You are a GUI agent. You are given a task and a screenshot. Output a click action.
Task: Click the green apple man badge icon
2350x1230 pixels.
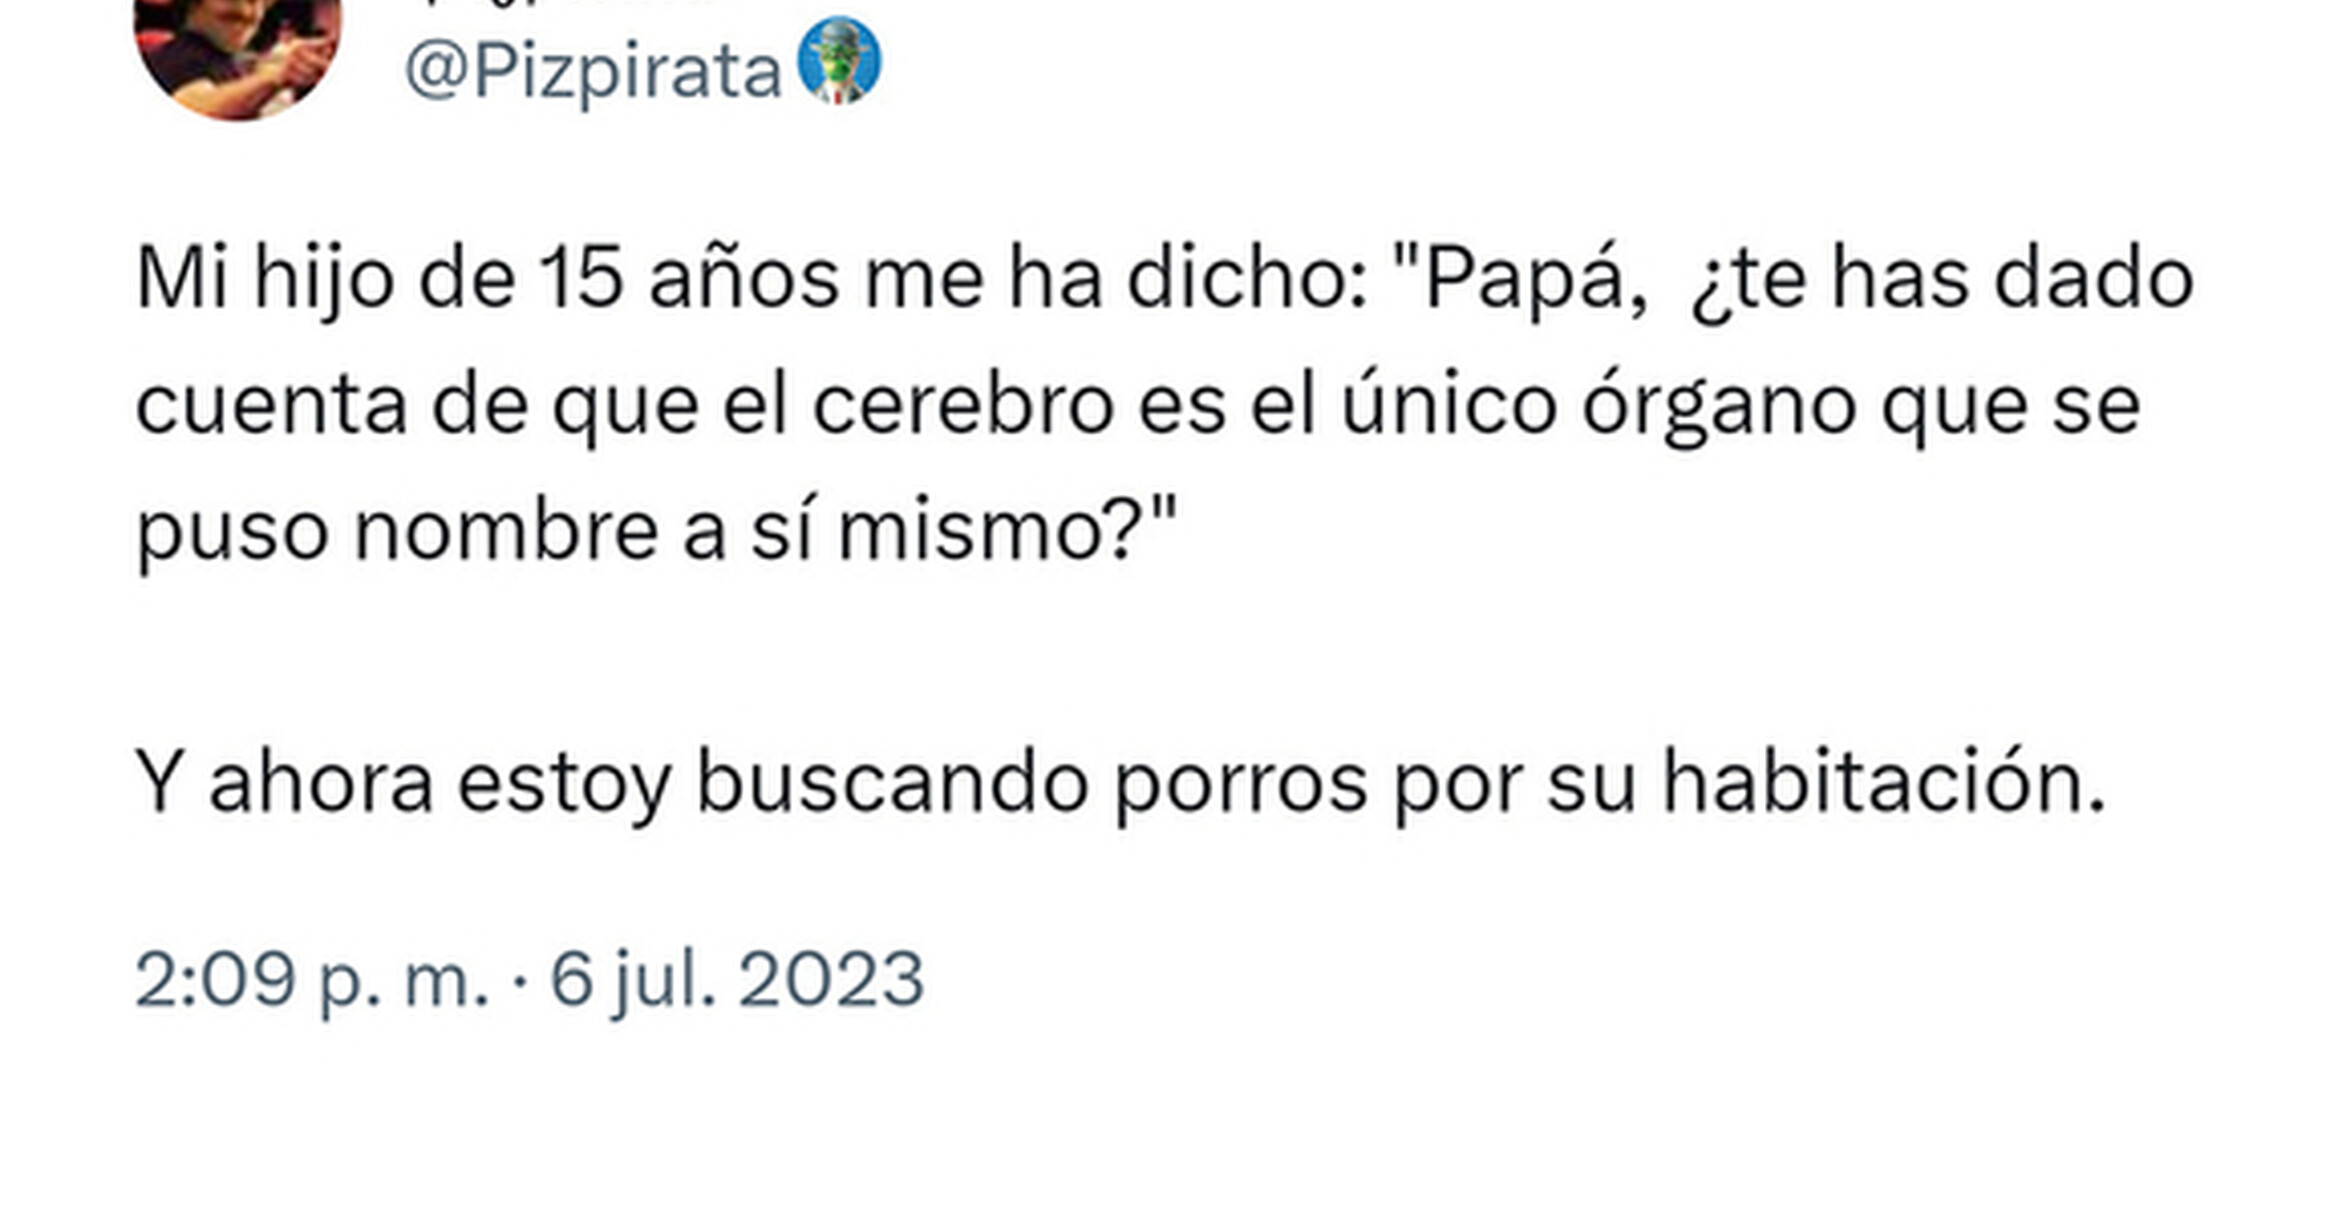[x=839, y=60]
